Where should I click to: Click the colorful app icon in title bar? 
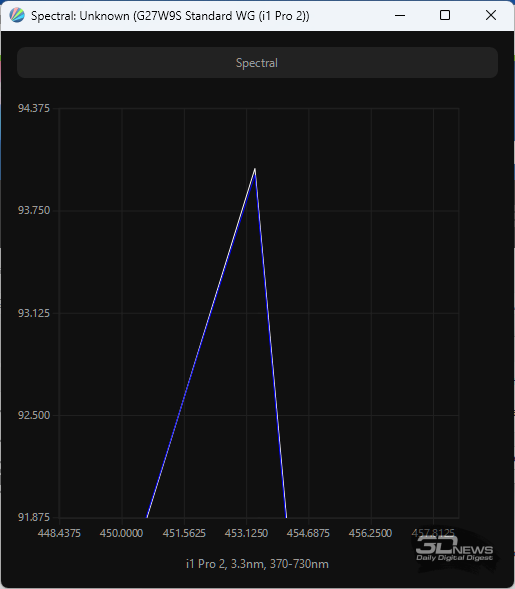pyautogui.click(x=17, y=16)
